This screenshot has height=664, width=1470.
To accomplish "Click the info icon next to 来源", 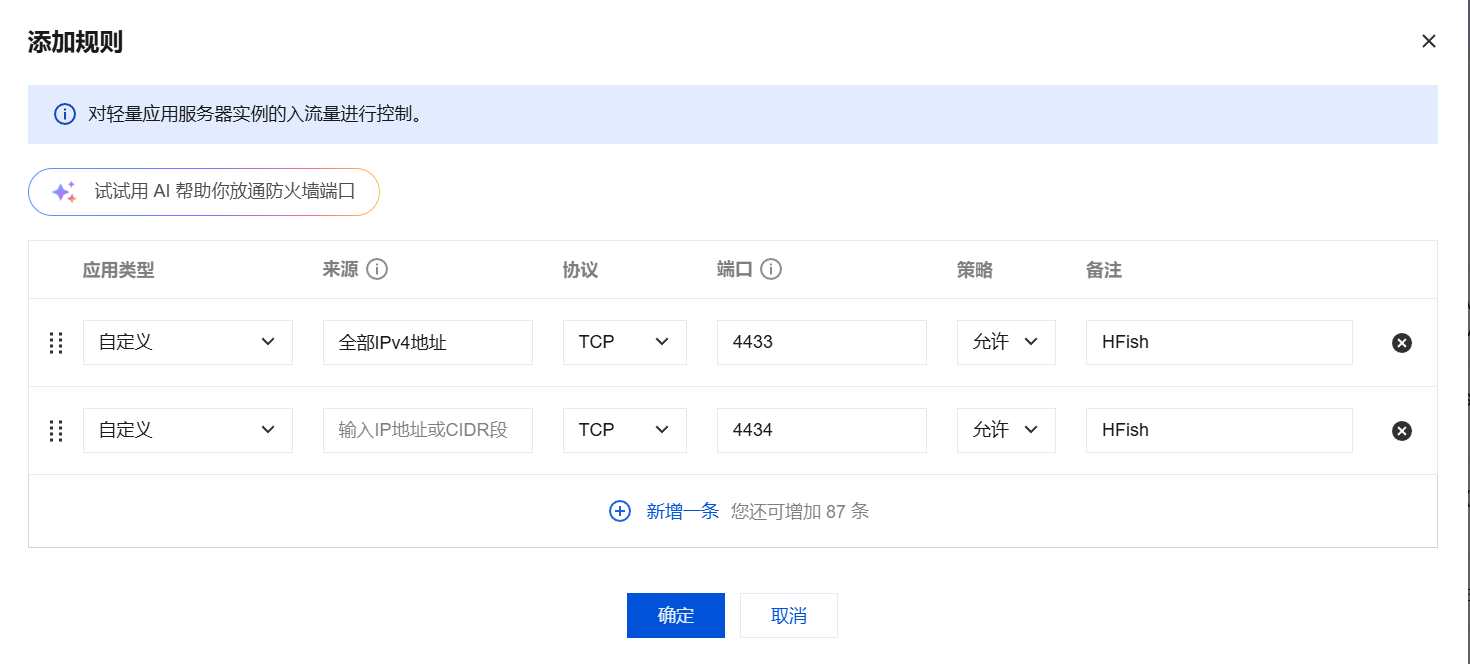I will (x=377, y=270).
